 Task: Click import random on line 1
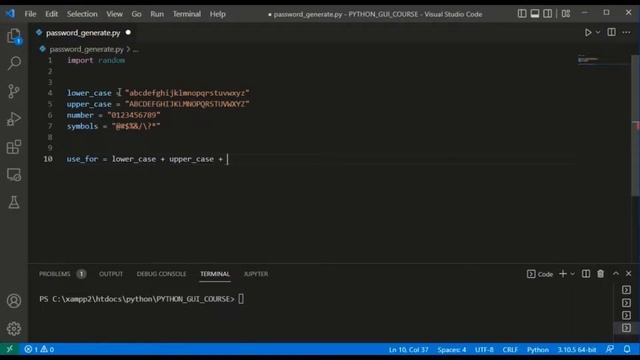tap(96, 60)
